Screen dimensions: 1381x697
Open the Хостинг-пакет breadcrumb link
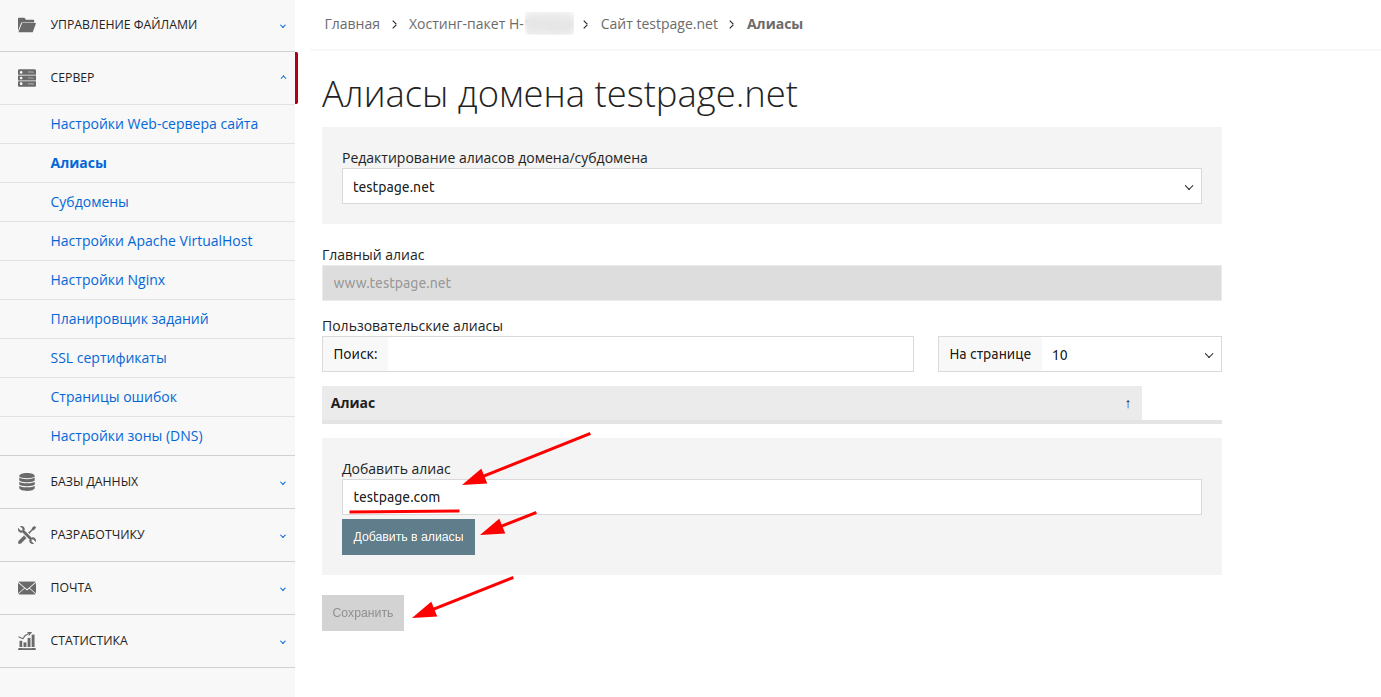coord(491,24)
